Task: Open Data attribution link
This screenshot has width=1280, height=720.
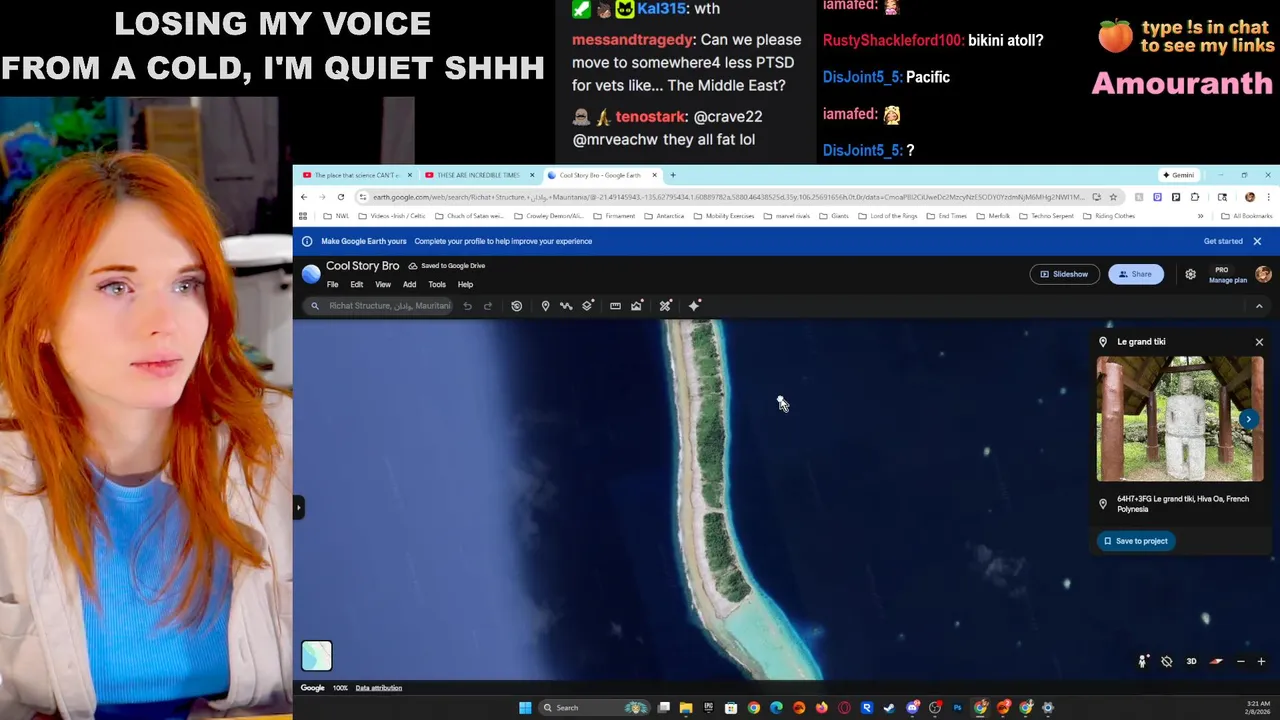Action: [x=378, y=688]
